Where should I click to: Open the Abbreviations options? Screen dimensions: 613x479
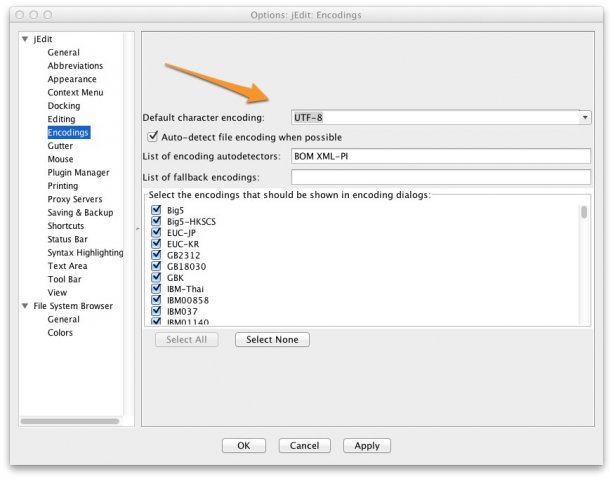point(75,66)
